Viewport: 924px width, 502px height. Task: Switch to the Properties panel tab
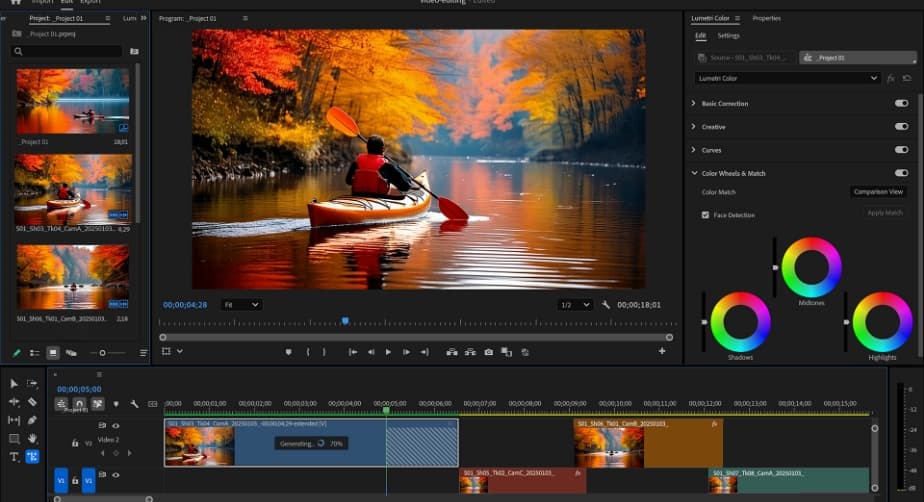point(766,18)
